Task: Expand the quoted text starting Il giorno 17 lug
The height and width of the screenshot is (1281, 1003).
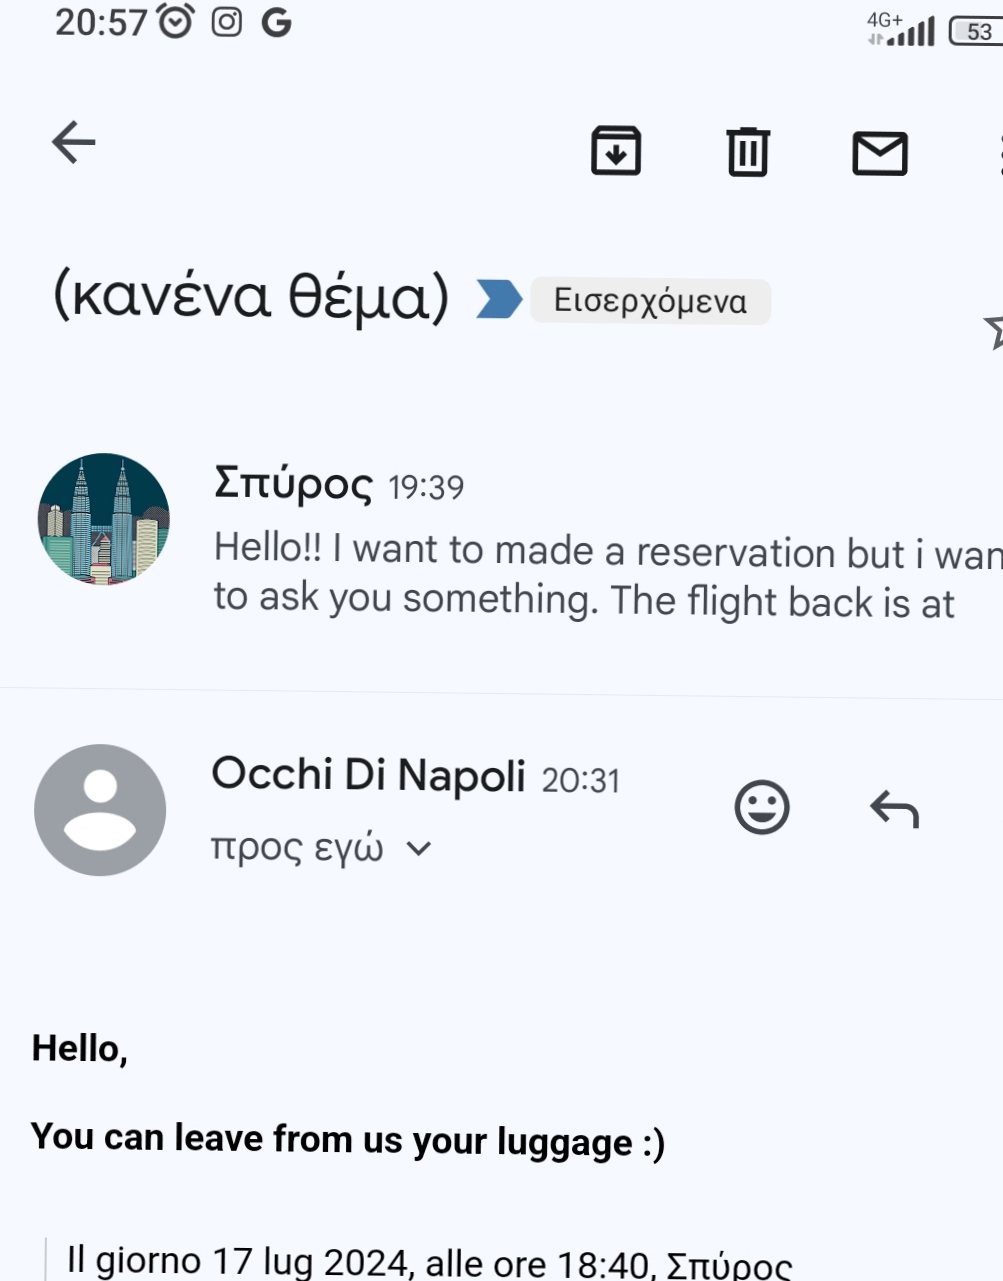Action: click(x=429, y=1262)
